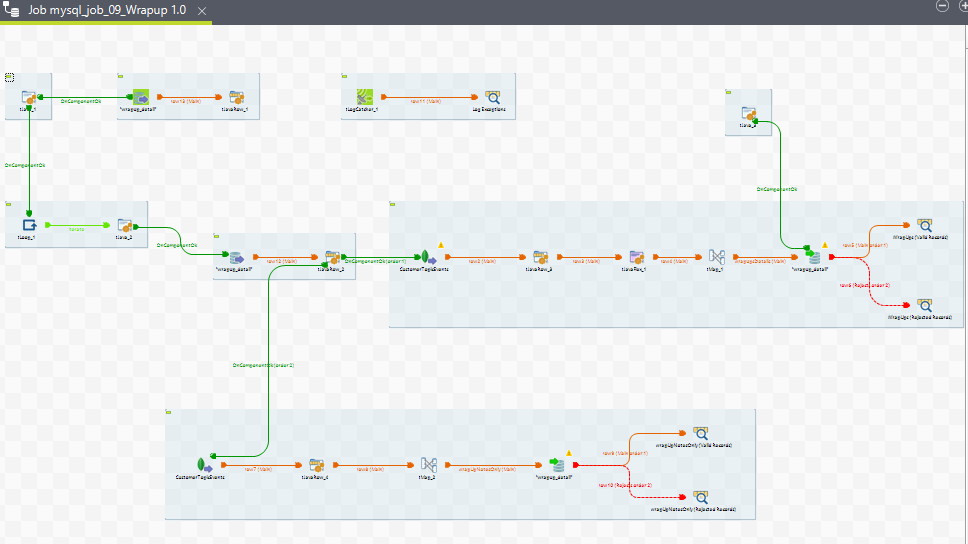Screen dimensions: 968x544
Task: Select WrapUps (Valid Records) log component
Action: tap(924, 226)
